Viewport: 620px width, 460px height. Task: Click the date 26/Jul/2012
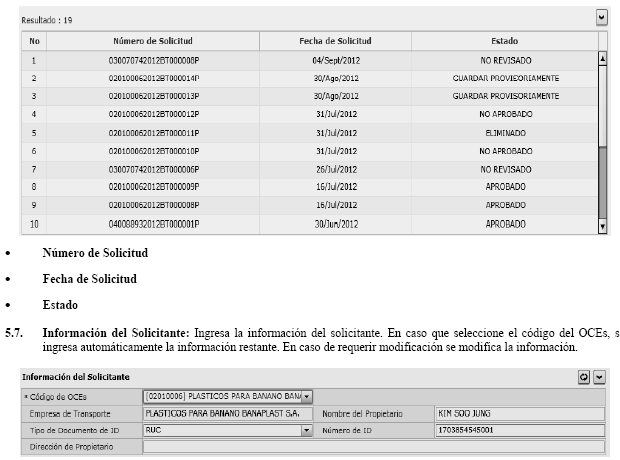[x=336, y=170]
